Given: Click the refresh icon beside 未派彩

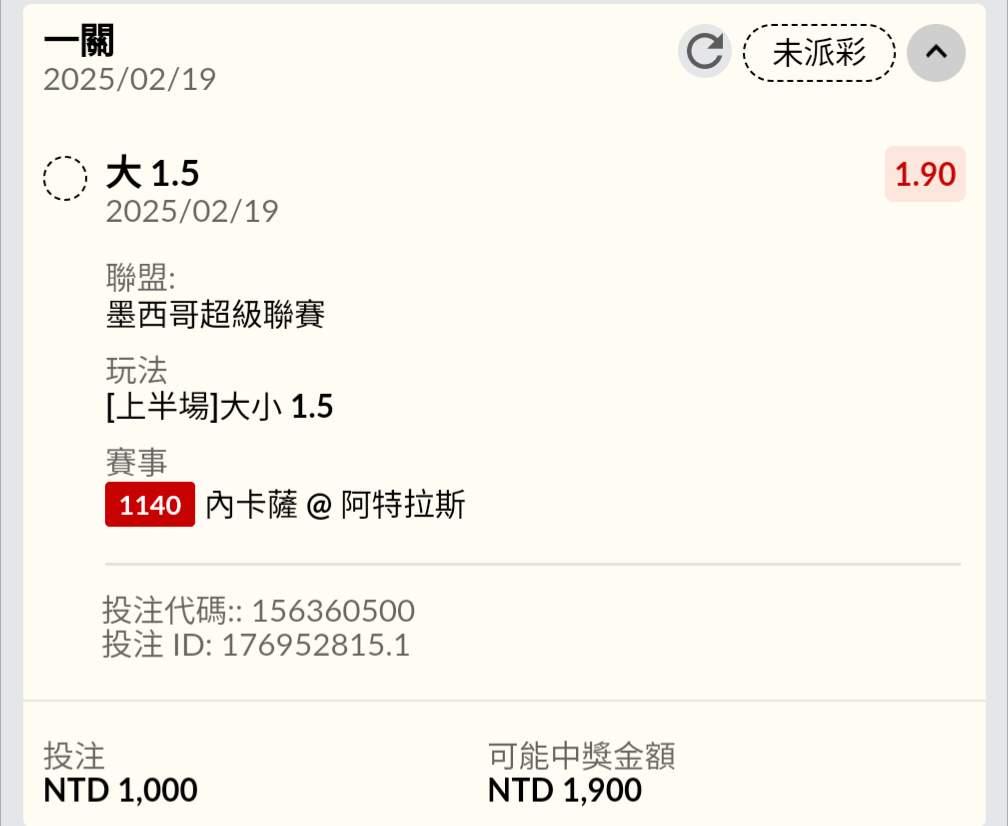Looking at the screenshot, I should [705, 52].
